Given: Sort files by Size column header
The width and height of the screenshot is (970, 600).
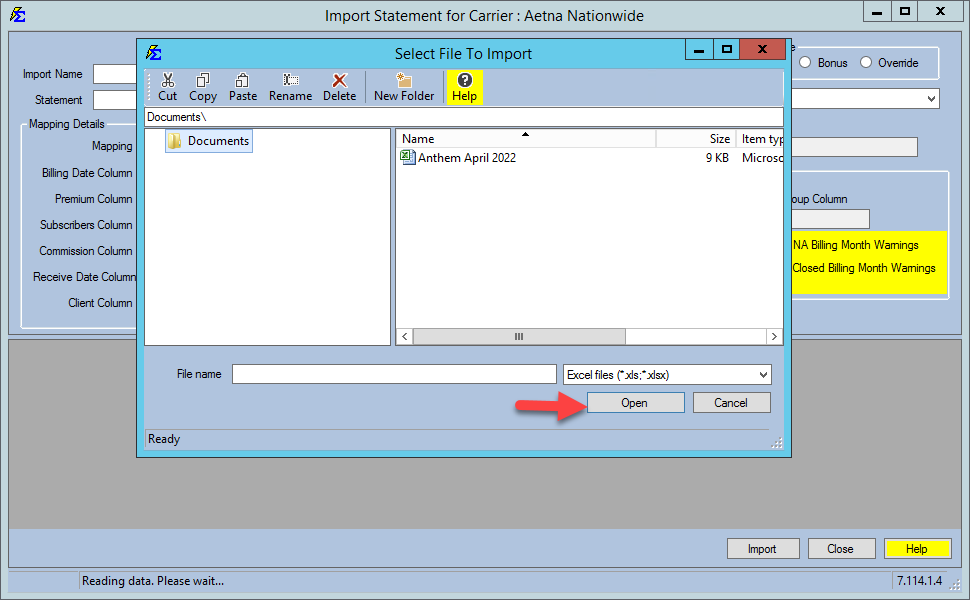Looking at the screenshot, I should (718, 139).
